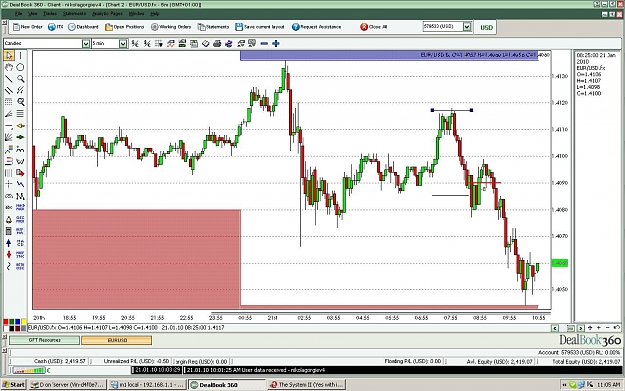Select the green right arrow marker tool

click(x=20, y=137)
